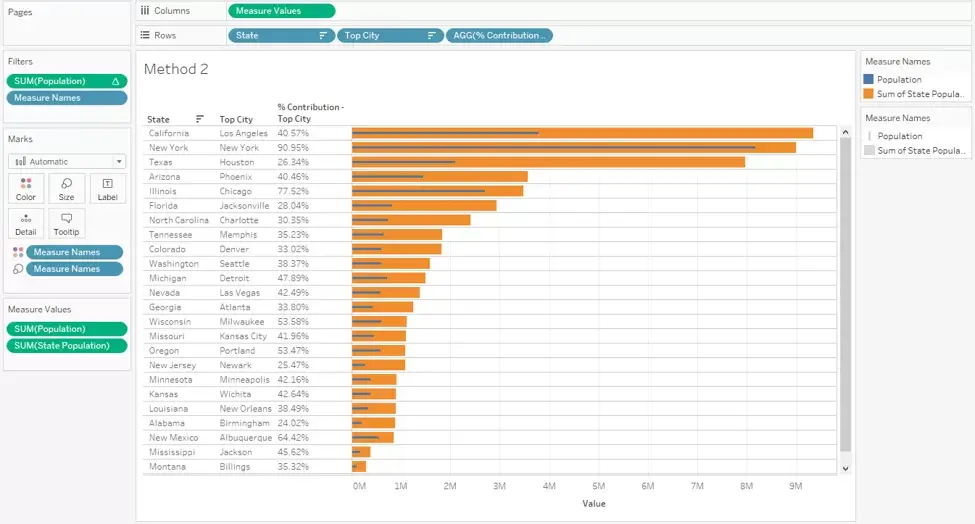This screenshot has height=524, width=975.
Task: Click the sort icon beside State header
Action: (x=200, y=119)
